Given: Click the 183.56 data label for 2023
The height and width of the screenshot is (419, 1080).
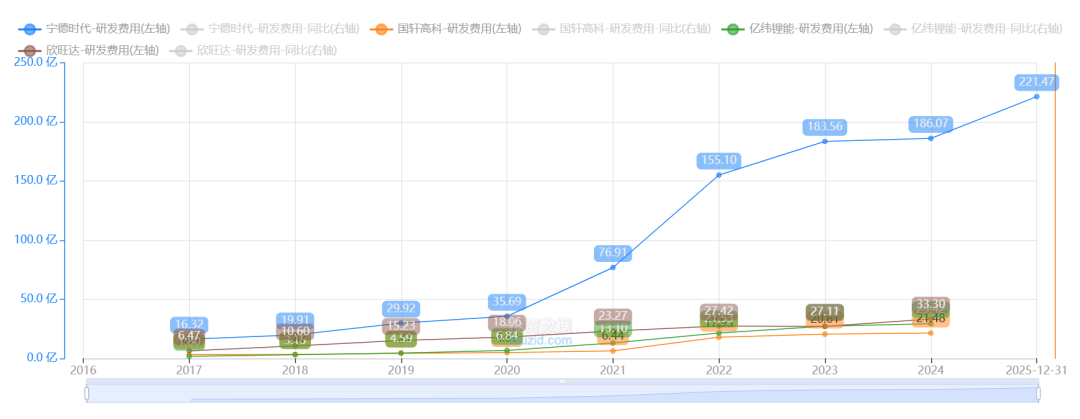Looking at the screenshot, I should click(x=824, y=127).
